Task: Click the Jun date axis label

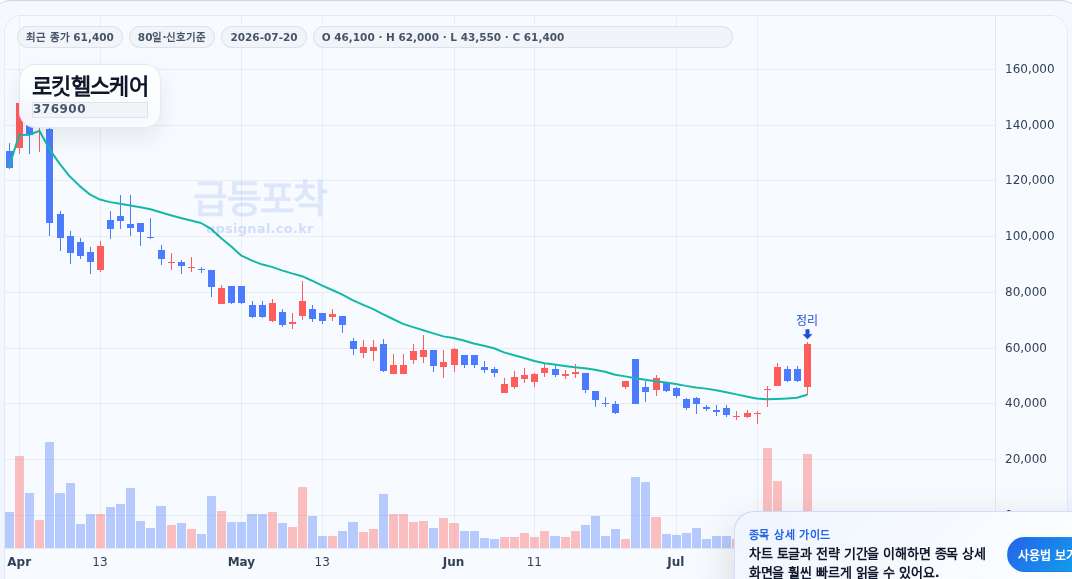Action: coord(453,562)
